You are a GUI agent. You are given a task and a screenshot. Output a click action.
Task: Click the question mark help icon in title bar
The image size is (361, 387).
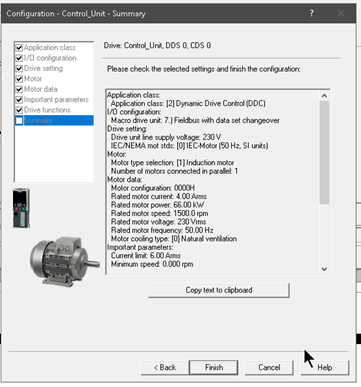[x=311, y=13]
